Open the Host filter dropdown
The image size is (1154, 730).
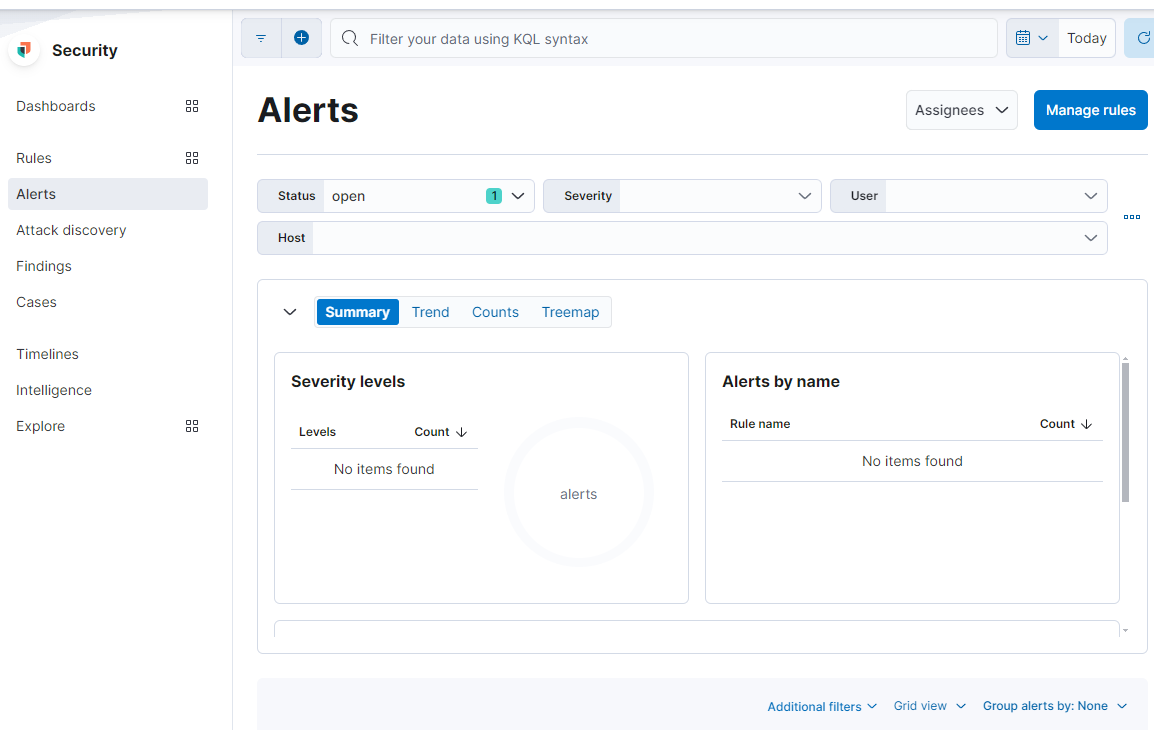click(1090, 237)
